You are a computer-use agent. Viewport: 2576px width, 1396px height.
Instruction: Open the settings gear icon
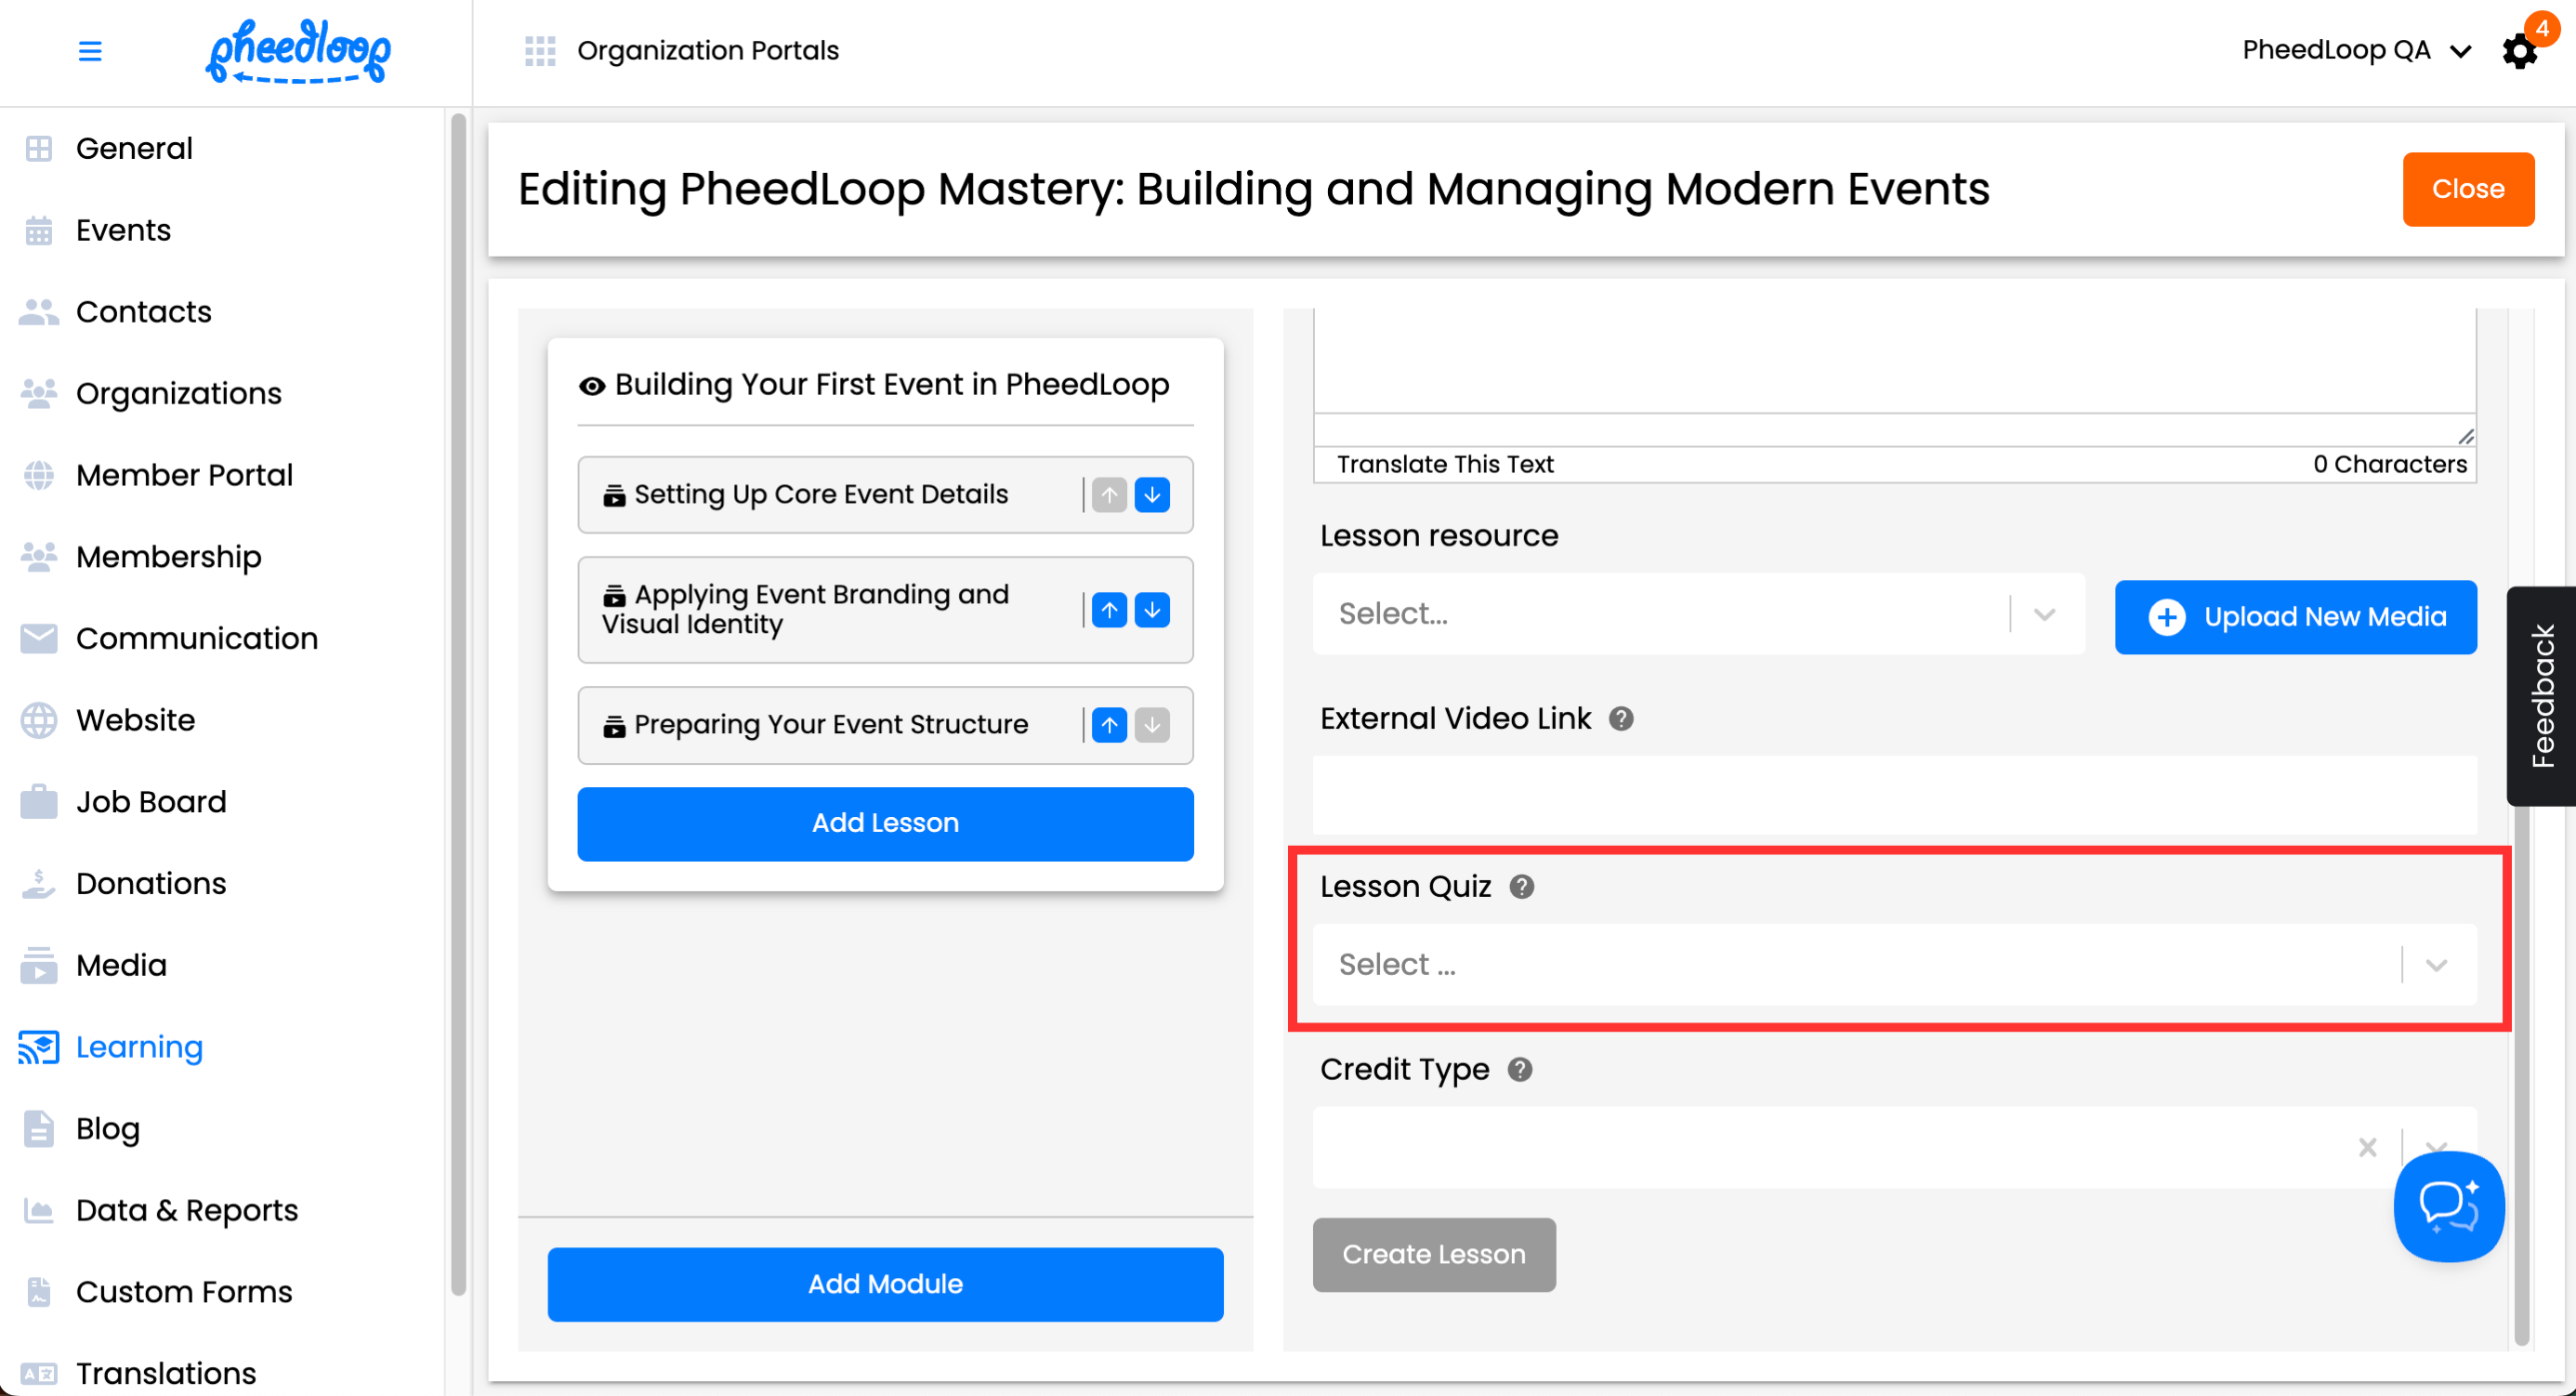tap(2519, 51)
